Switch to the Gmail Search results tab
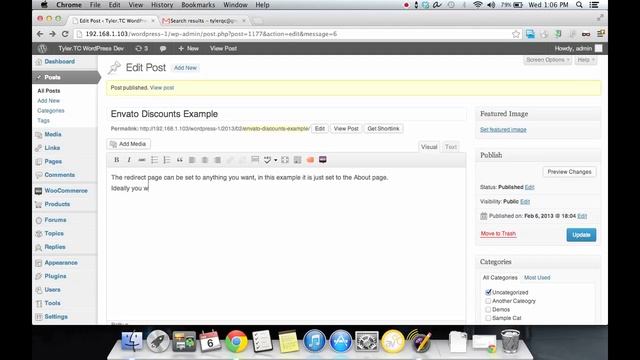 [203, 20]
